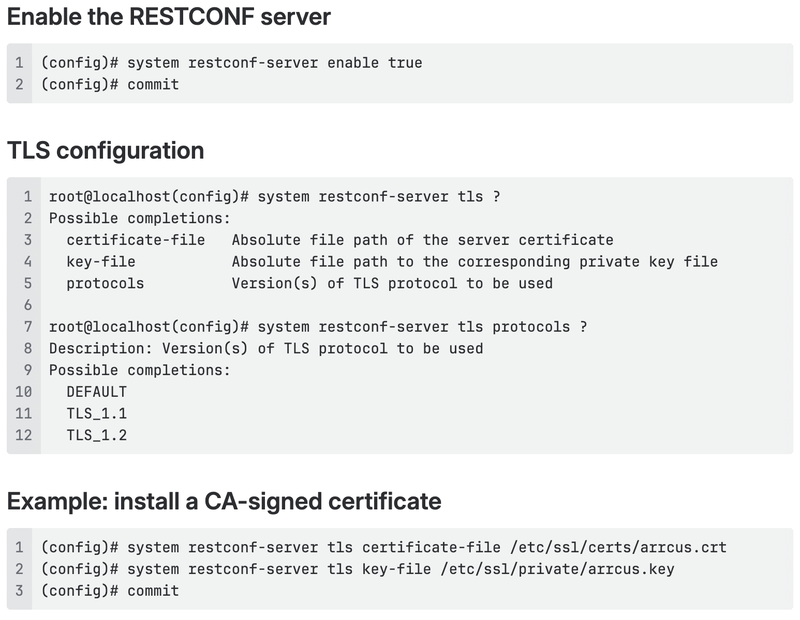Click the 'system restconf-server tls ?' line
Screen dimensions: 800x620
tap(275, 196)
